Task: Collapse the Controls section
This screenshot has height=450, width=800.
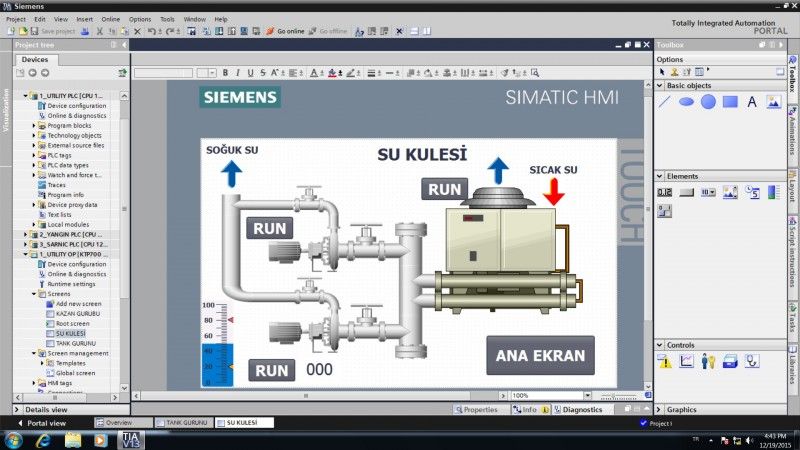Action: 659,345
